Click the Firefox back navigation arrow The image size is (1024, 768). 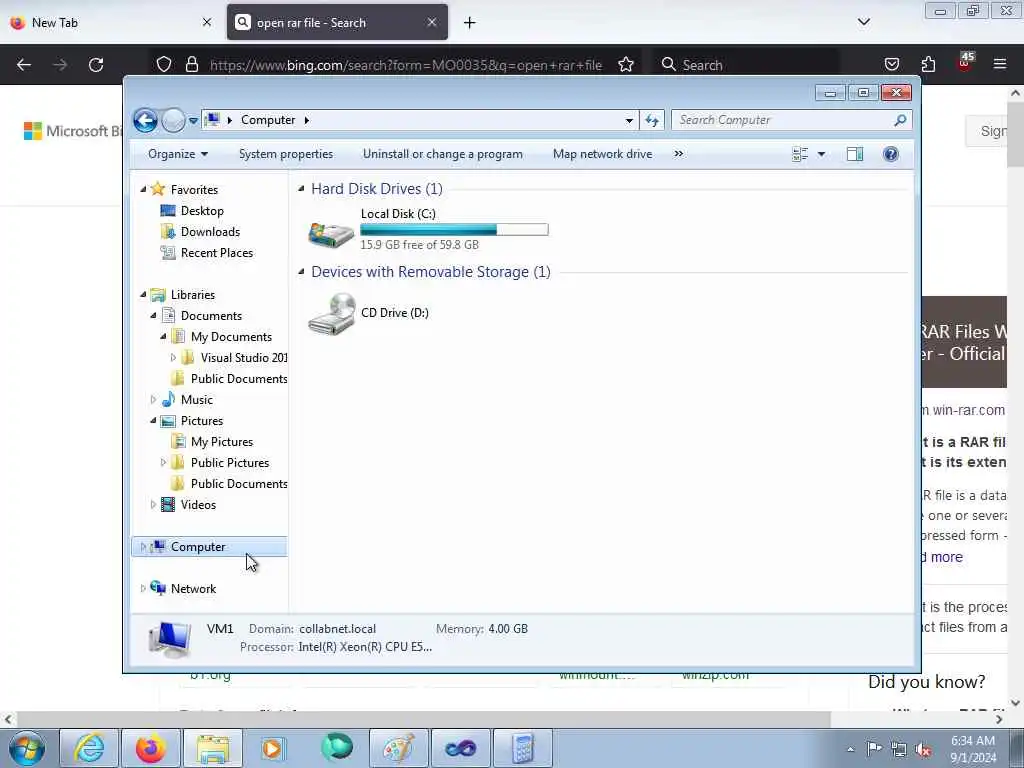click(24, 65)
